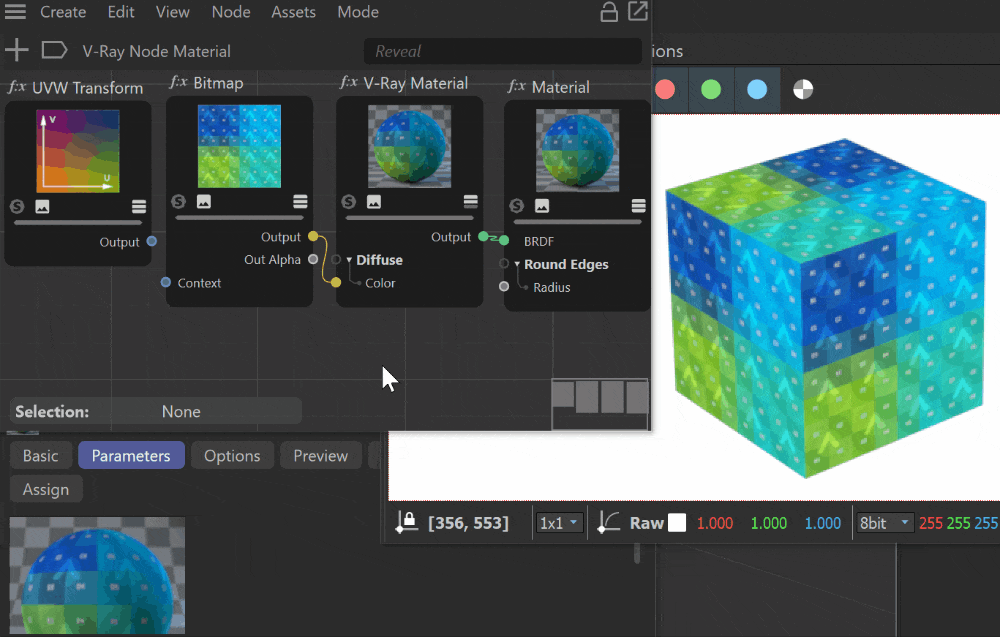
Task: Click the Reveal search field
Action: coord(503,51)
